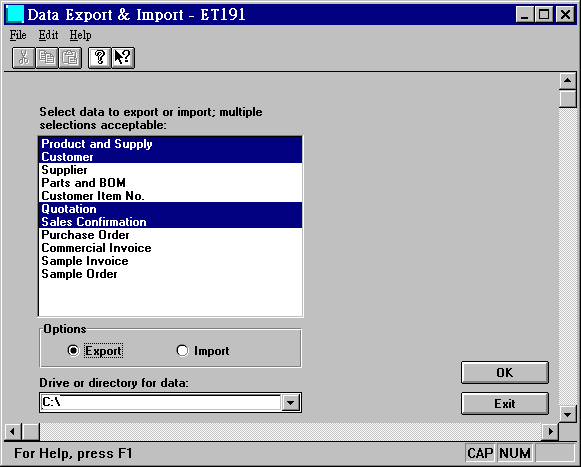Select the Import radio button
This screenshot has height=467, width=581.
(x=182, y=350)
